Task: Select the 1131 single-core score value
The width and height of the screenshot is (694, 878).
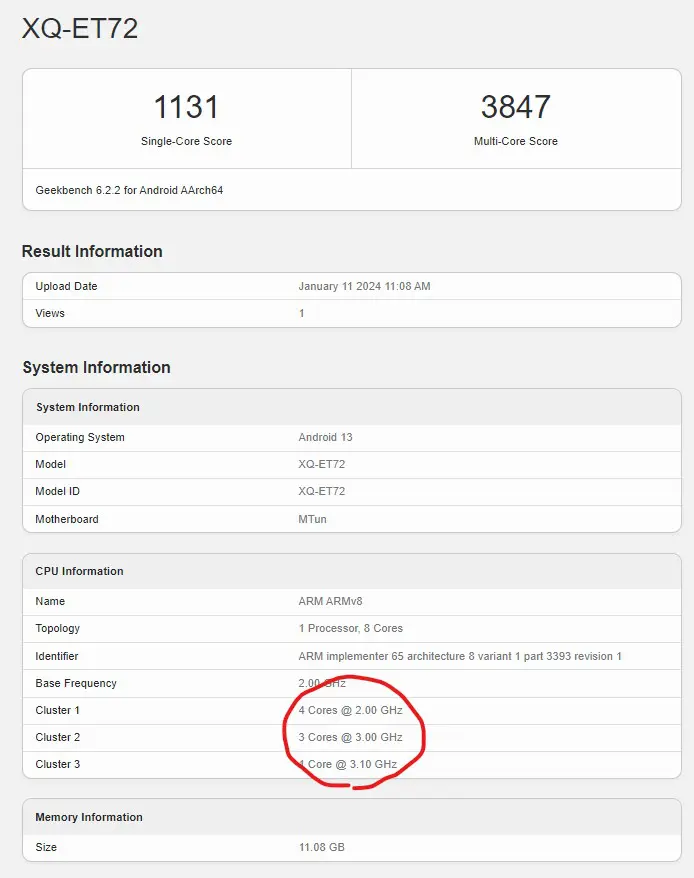Action: 186,106
